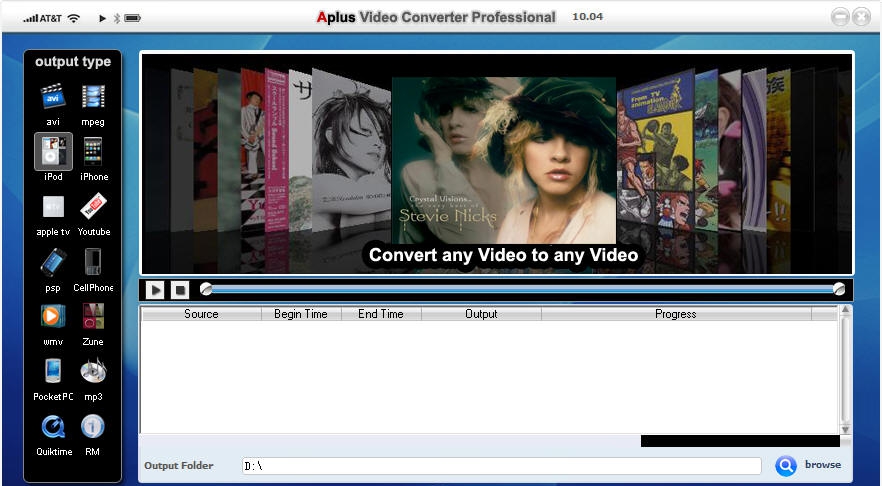
Task: Click the play button
Action: 155,290
